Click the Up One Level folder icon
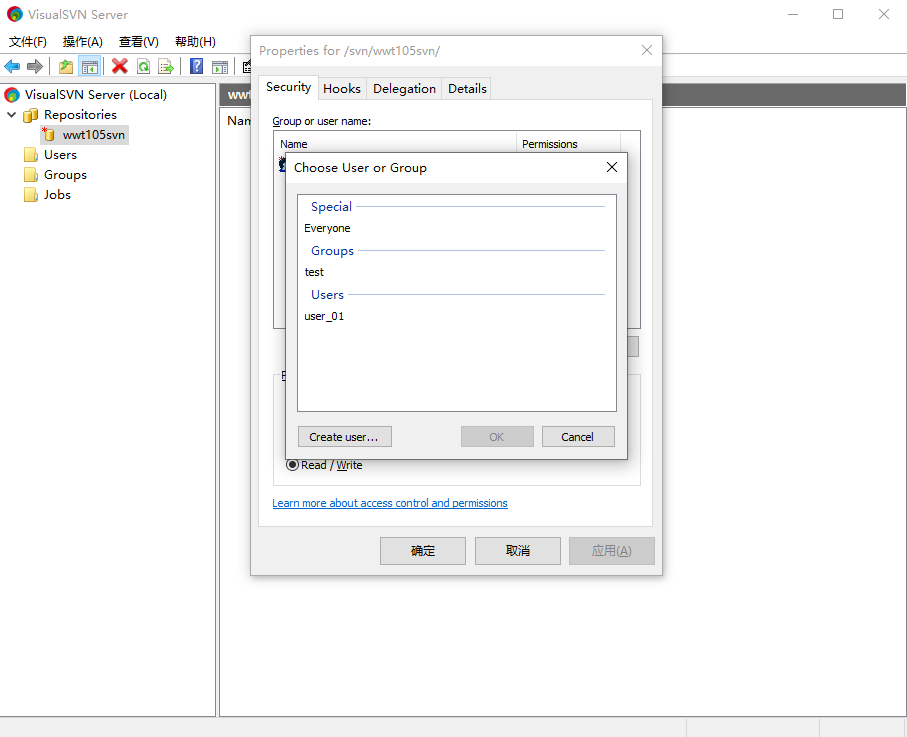Screen dimensions: 907x737 pos(66,67)
